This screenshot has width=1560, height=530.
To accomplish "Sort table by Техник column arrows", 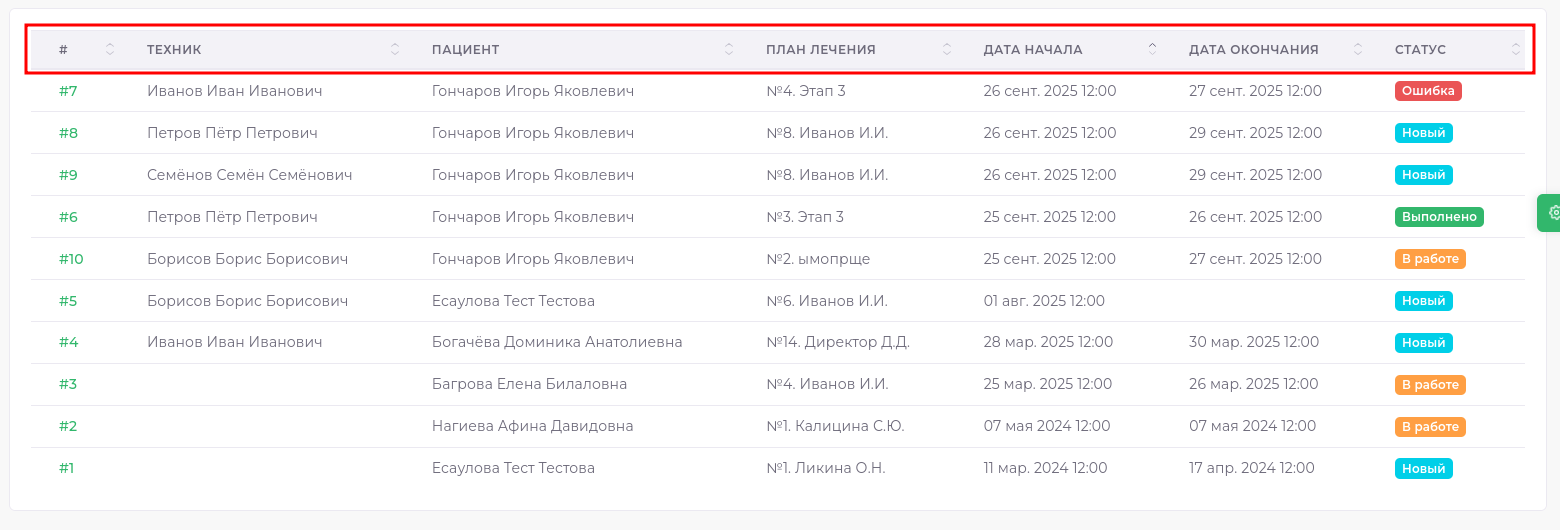I will click(x=395, y=49).
